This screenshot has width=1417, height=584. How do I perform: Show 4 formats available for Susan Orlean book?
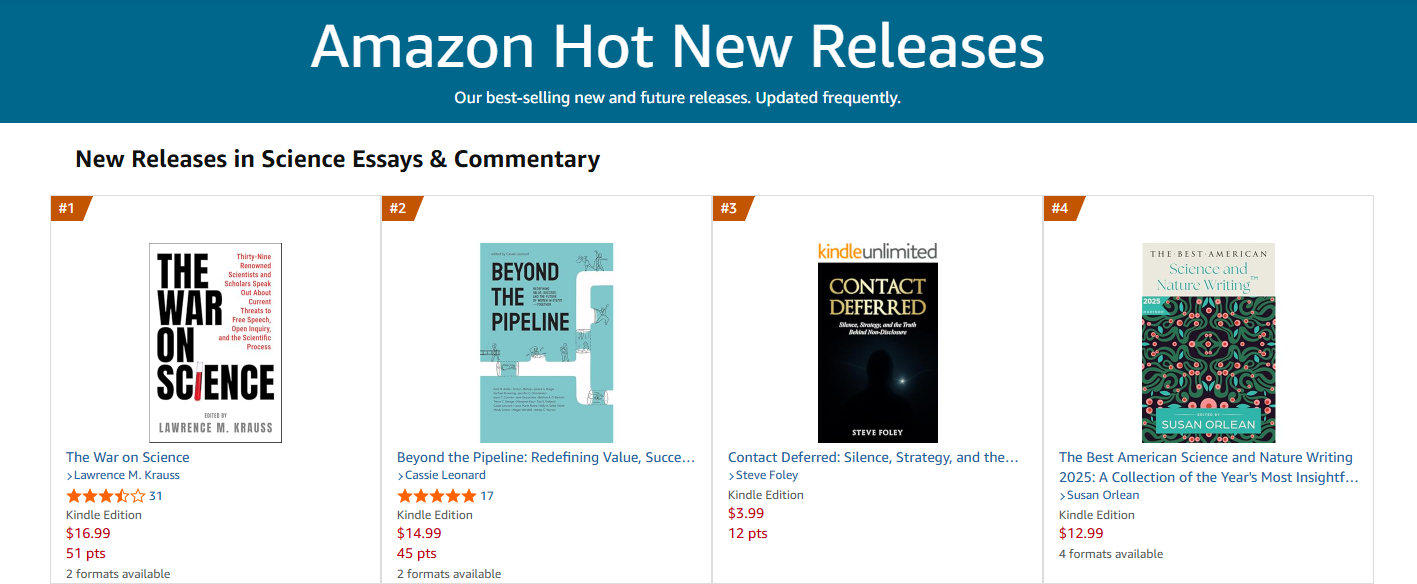1111,554
